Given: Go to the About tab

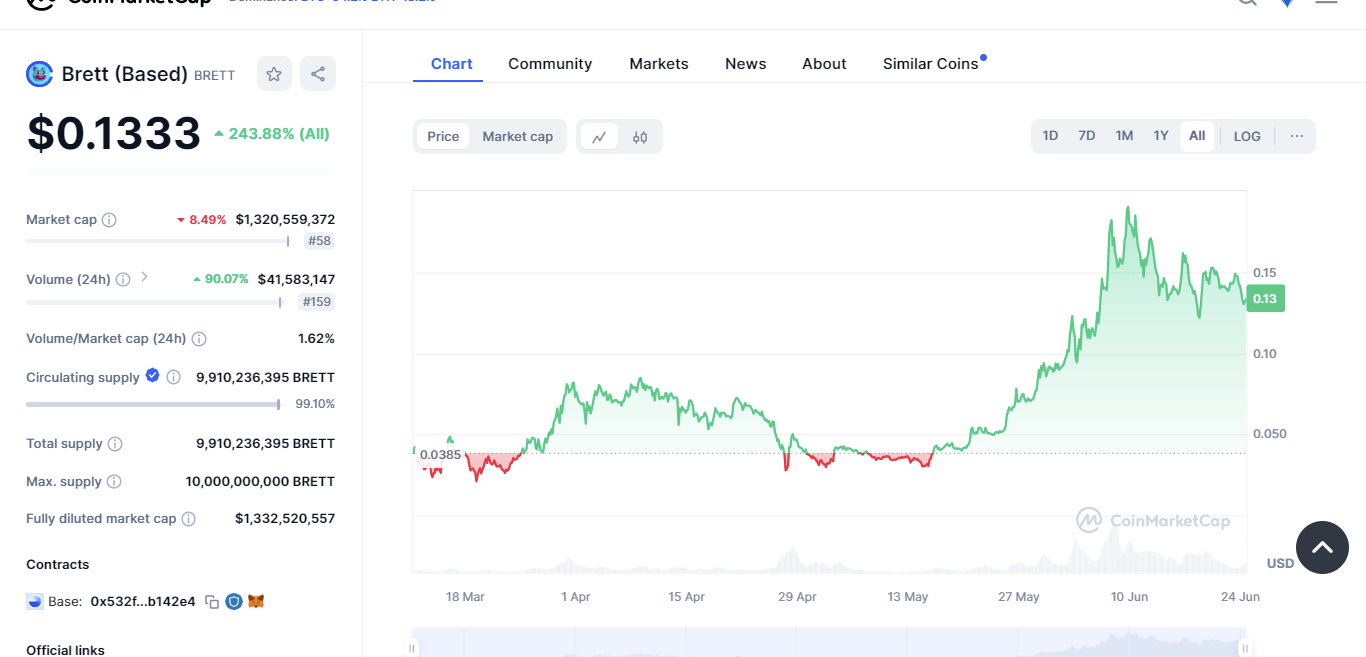Looking at the screenshot, I should [824, 64].
